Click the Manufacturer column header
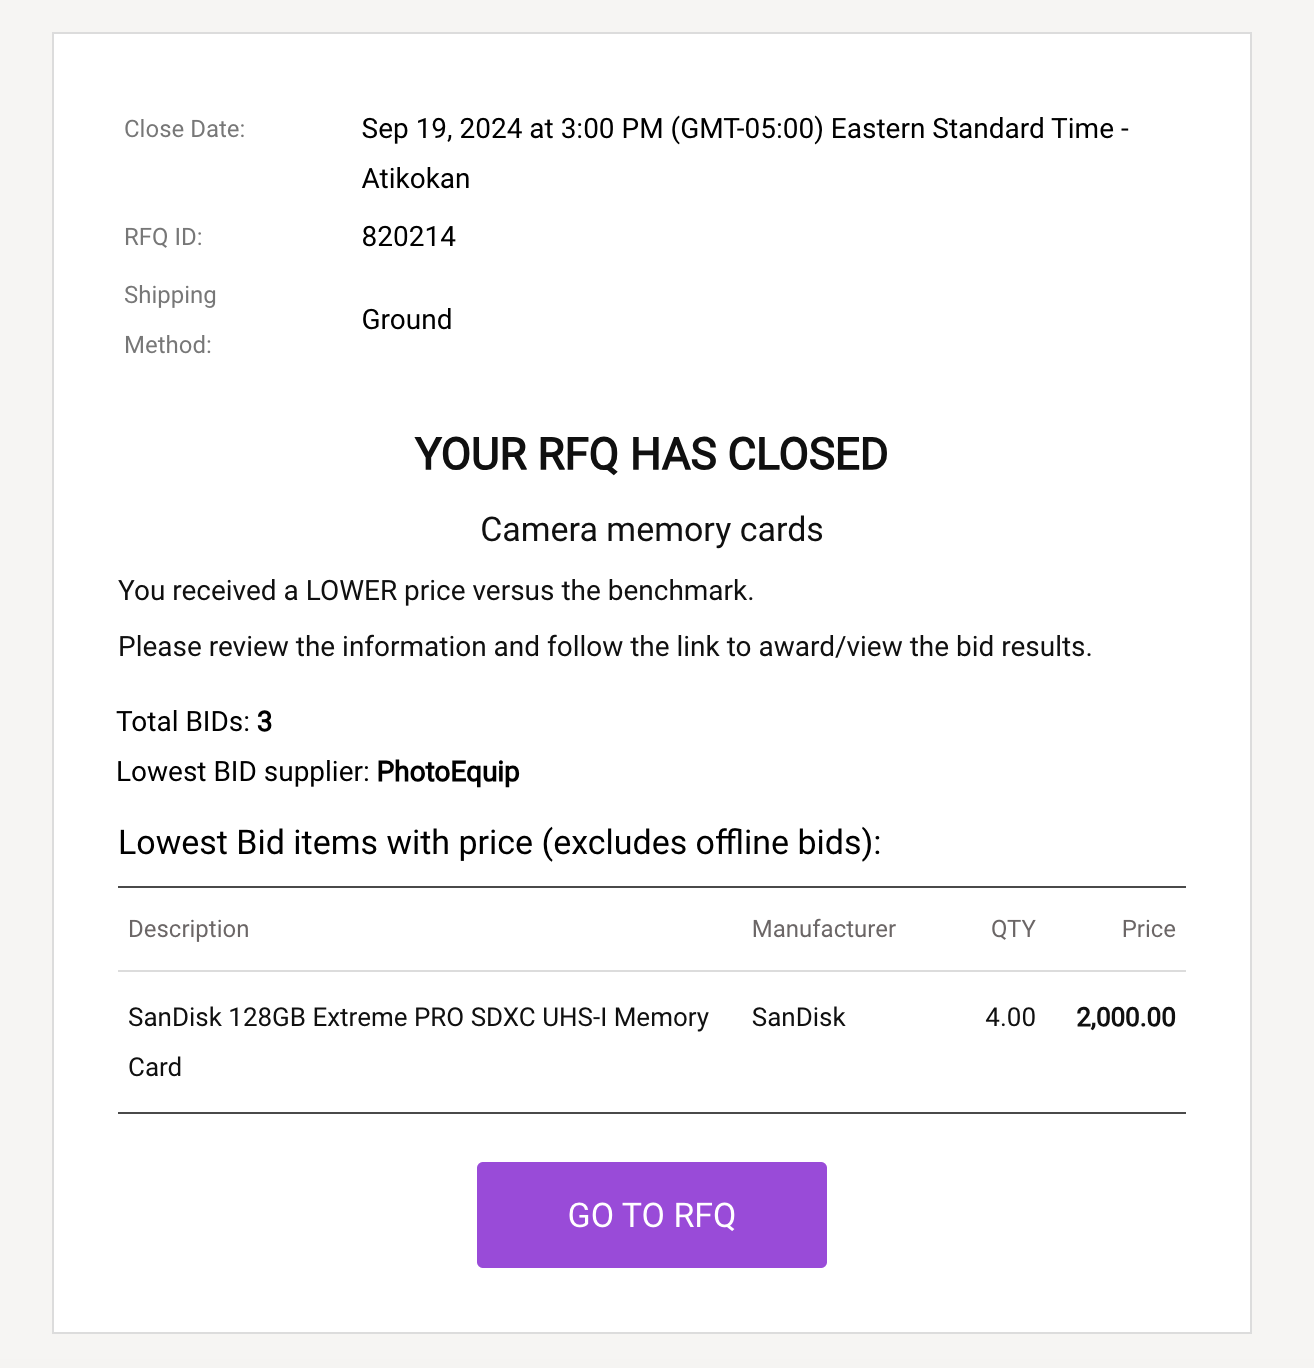 coord(823,929)
